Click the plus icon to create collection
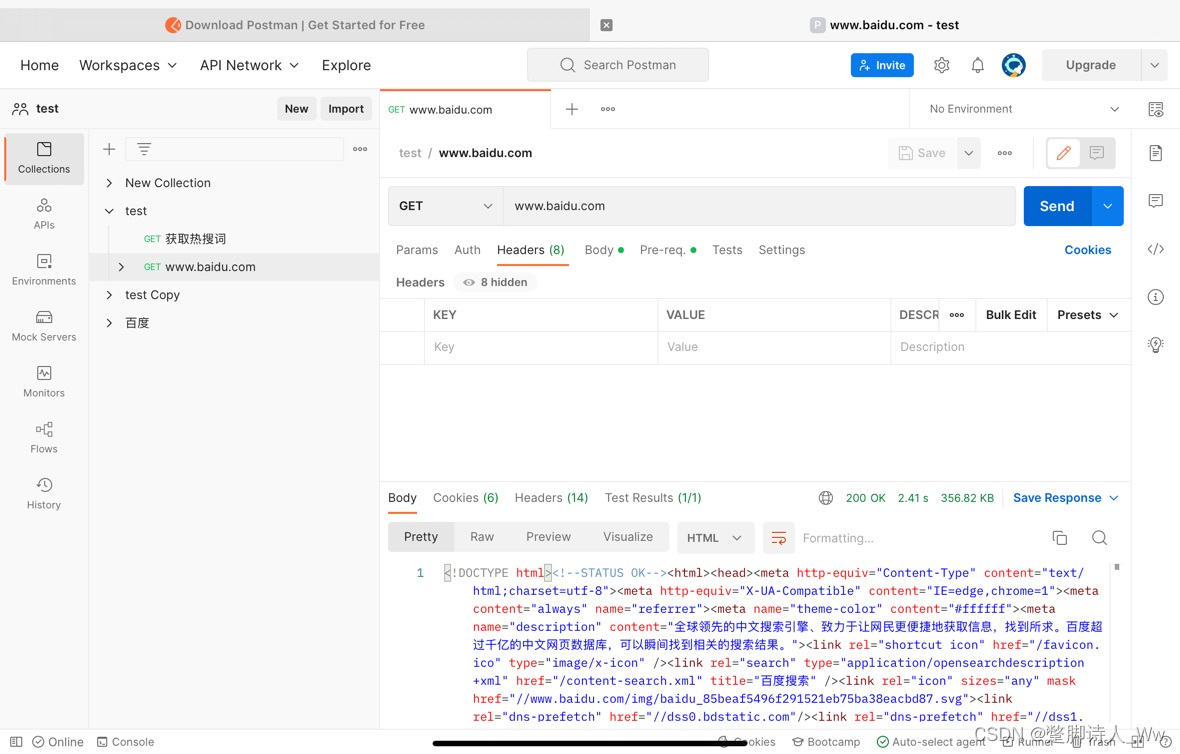The height and width of the screenshot is (754, 1180). (109, 149)
